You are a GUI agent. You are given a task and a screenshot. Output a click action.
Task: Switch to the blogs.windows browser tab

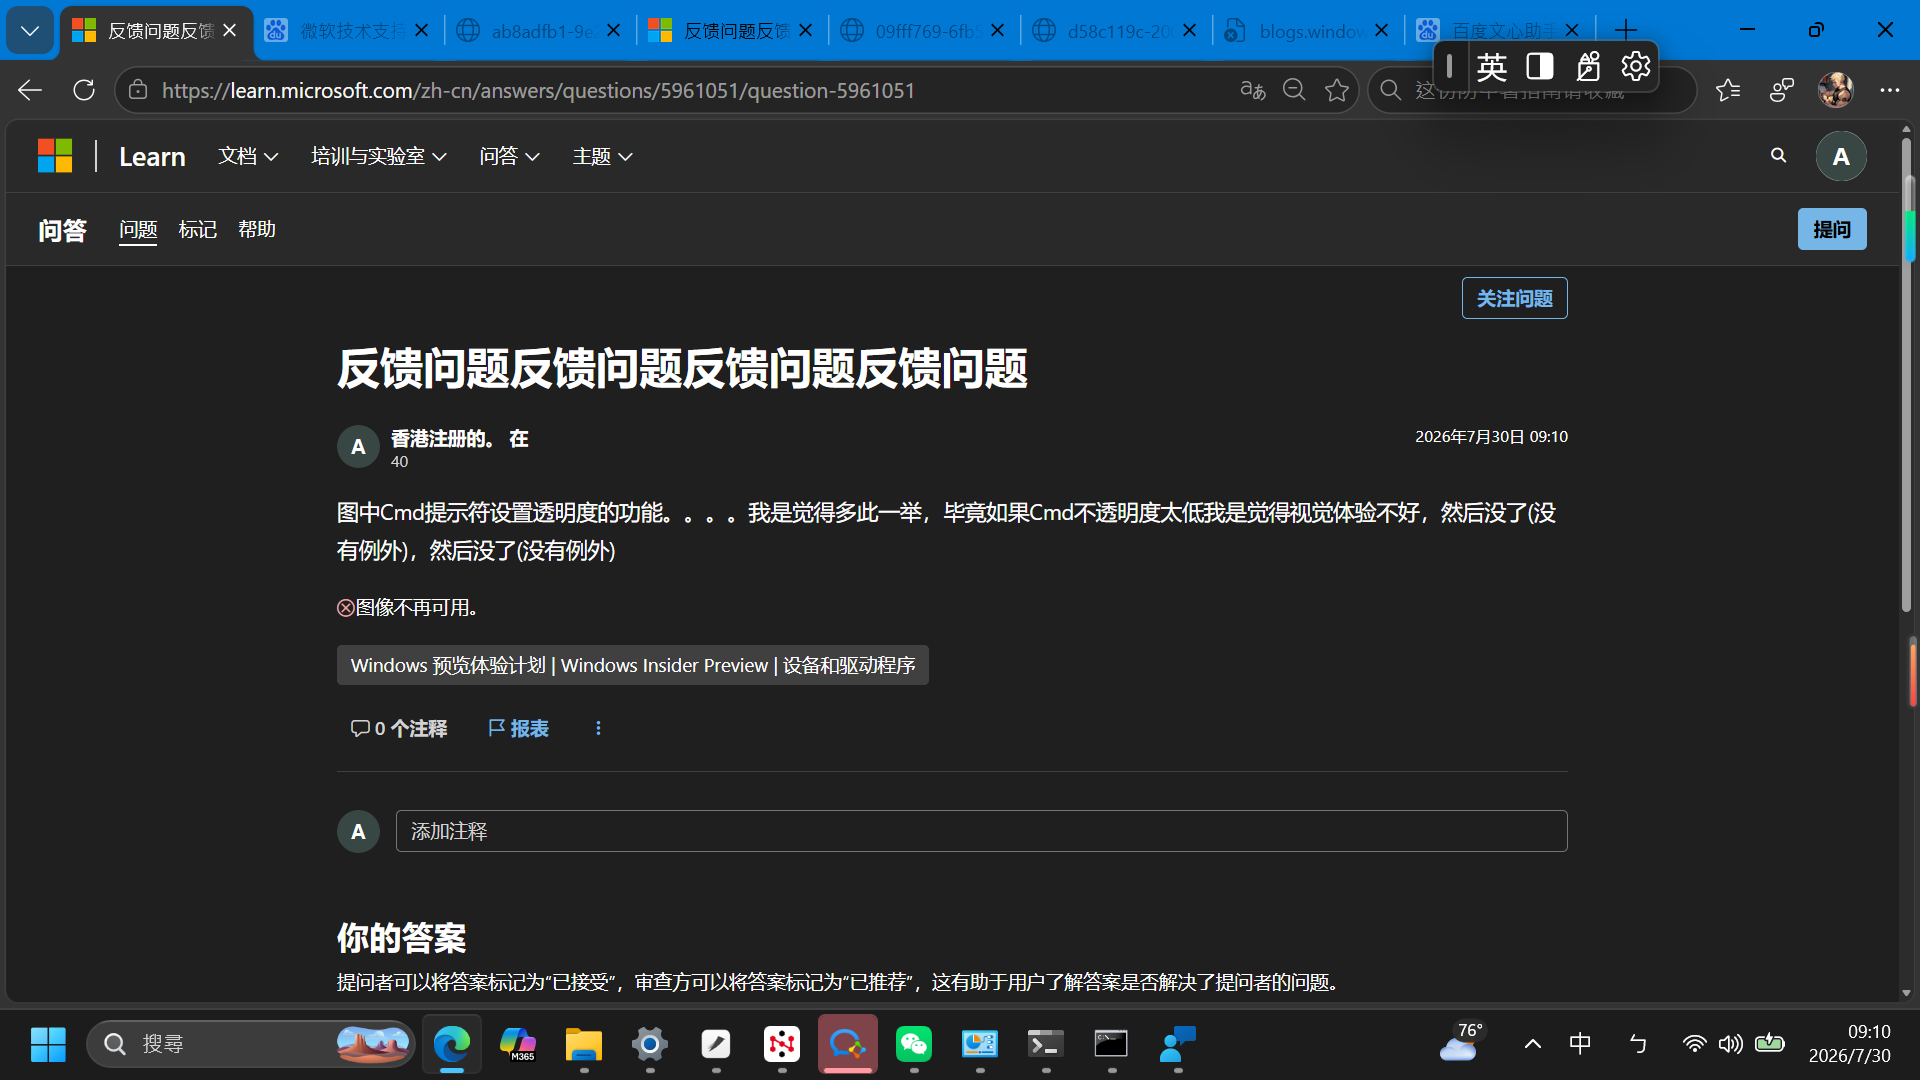[1307, 31]
